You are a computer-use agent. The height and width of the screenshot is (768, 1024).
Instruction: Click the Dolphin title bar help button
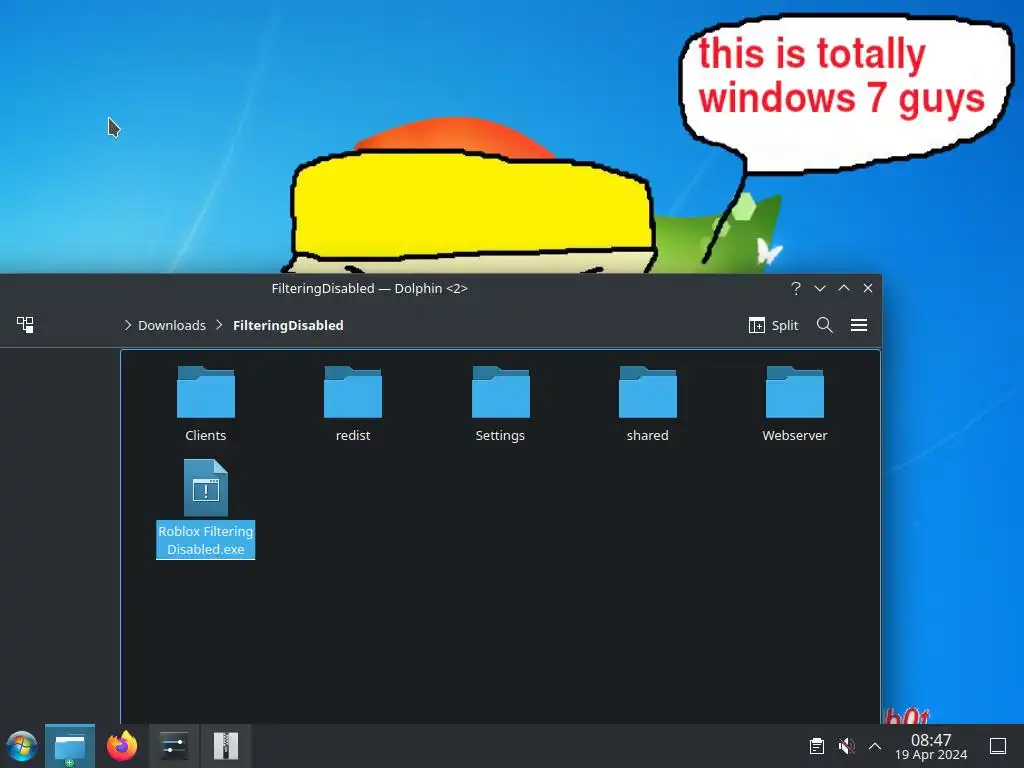795,288
